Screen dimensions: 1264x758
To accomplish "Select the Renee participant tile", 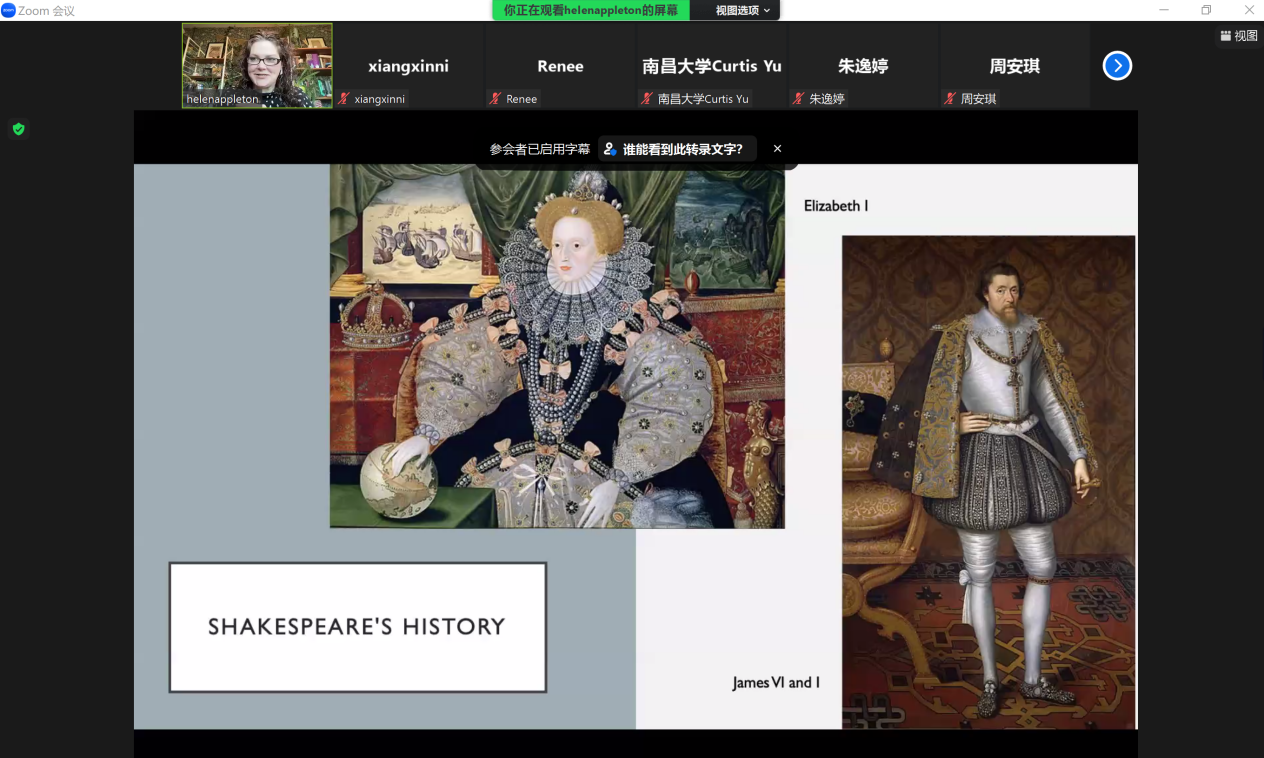I will [560, 65].
